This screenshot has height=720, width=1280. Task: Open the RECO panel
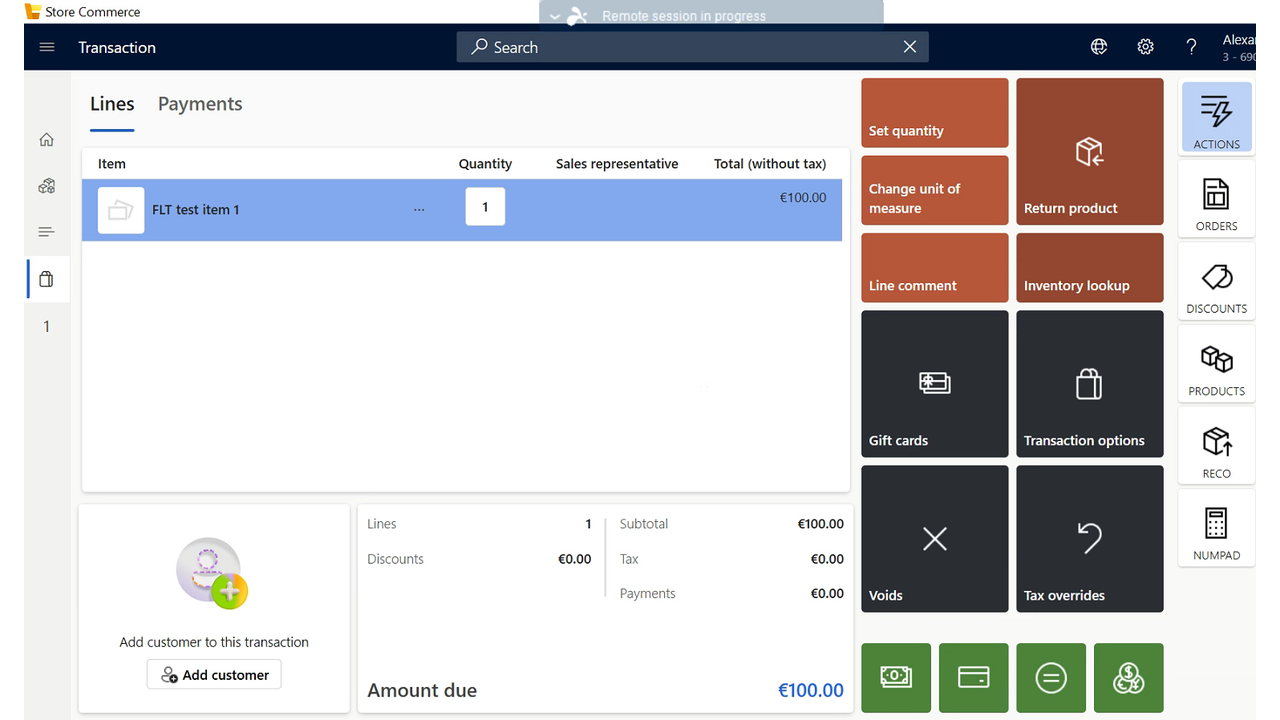[x=1217, y=447]
